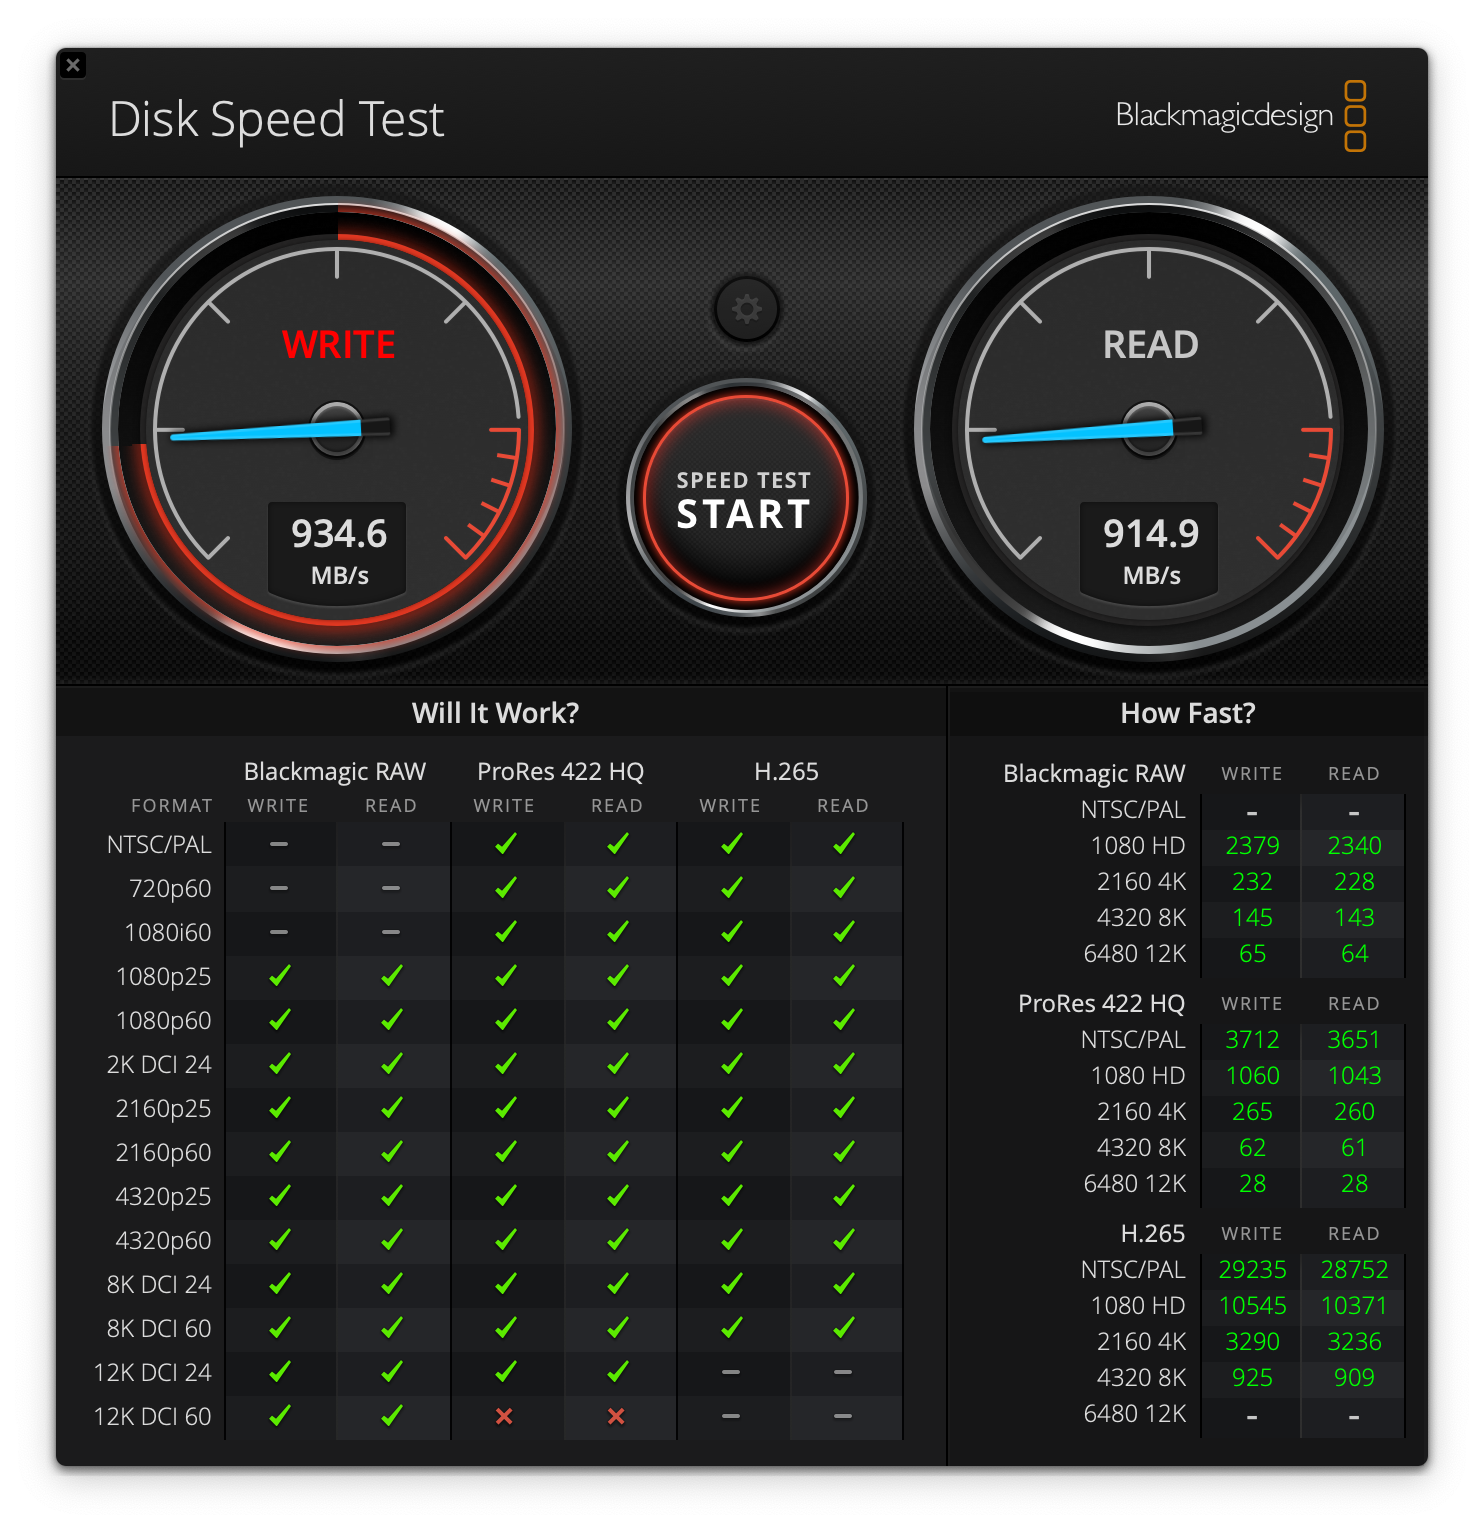Click the 12K DCI 24 format row label
Viewport: 1484px width, 1530px height.
click(x=153, y=1372)
